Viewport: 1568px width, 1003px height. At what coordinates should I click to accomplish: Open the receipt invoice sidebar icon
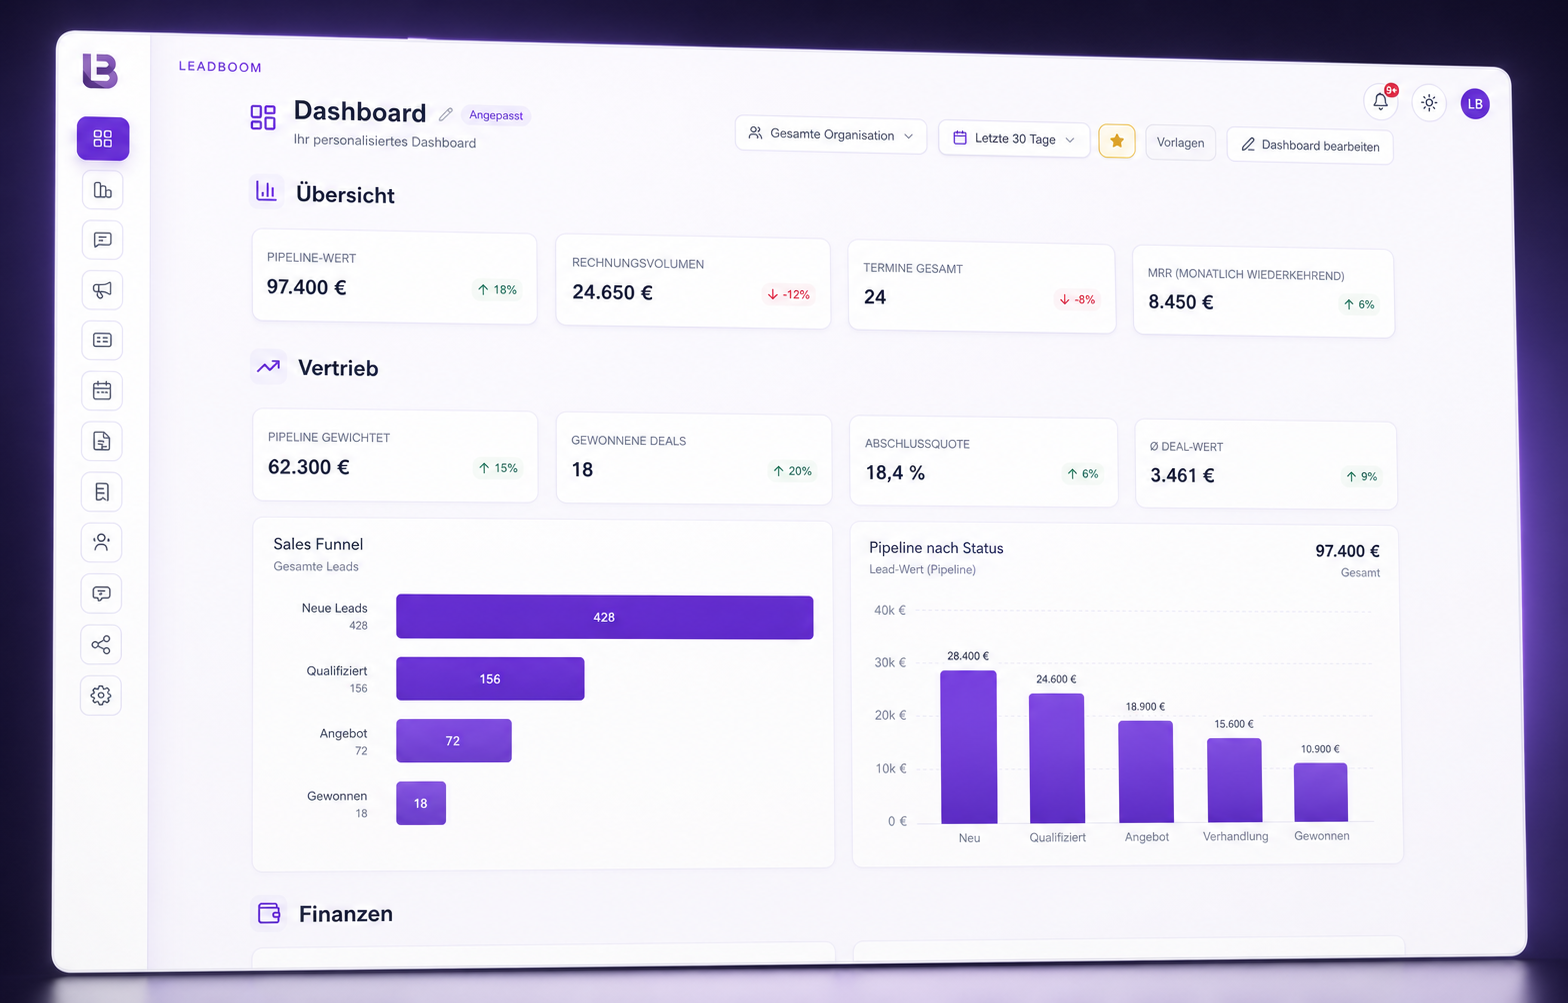point(102,492)
